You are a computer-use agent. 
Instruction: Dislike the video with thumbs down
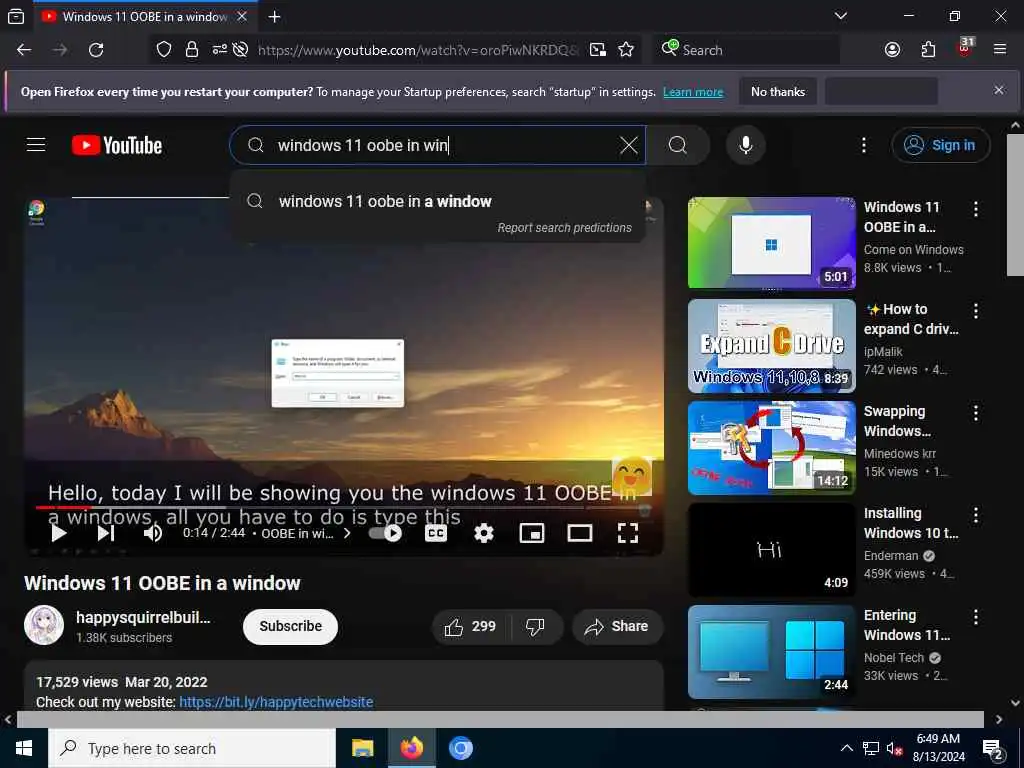536,626
